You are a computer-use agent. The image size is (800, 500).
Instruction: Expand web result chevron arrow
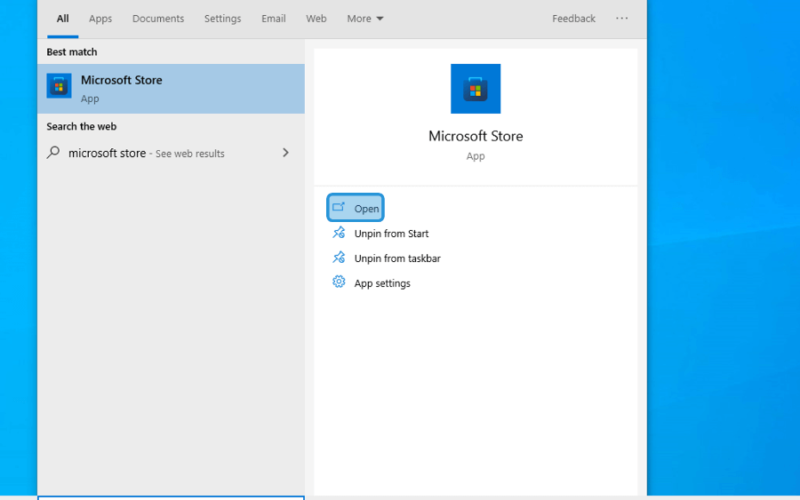pos(286,153)
